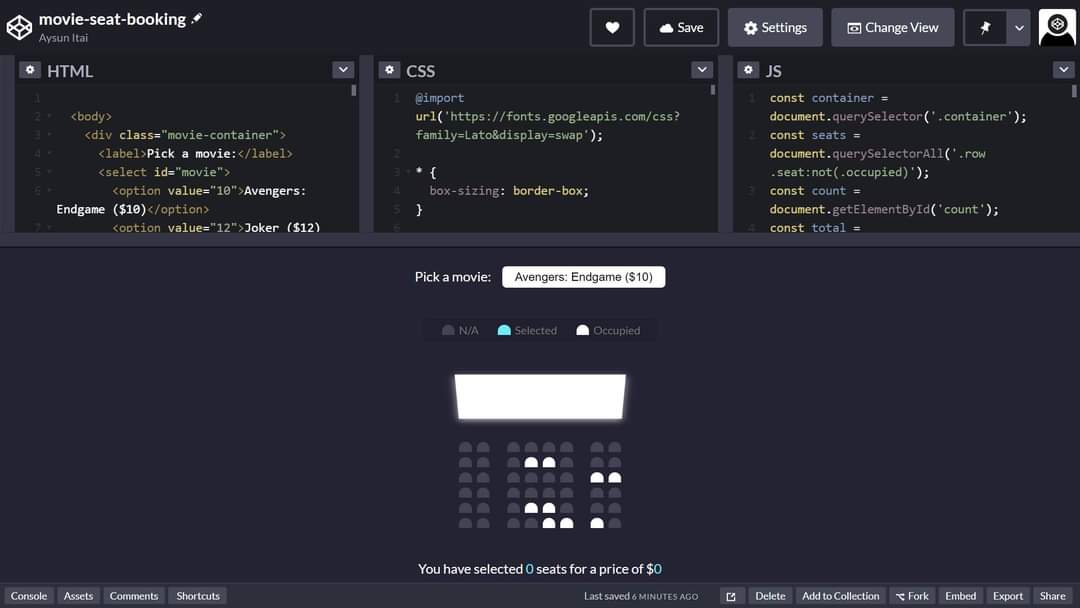Open the HTML panel settings gear

click(x=29, y=70)
